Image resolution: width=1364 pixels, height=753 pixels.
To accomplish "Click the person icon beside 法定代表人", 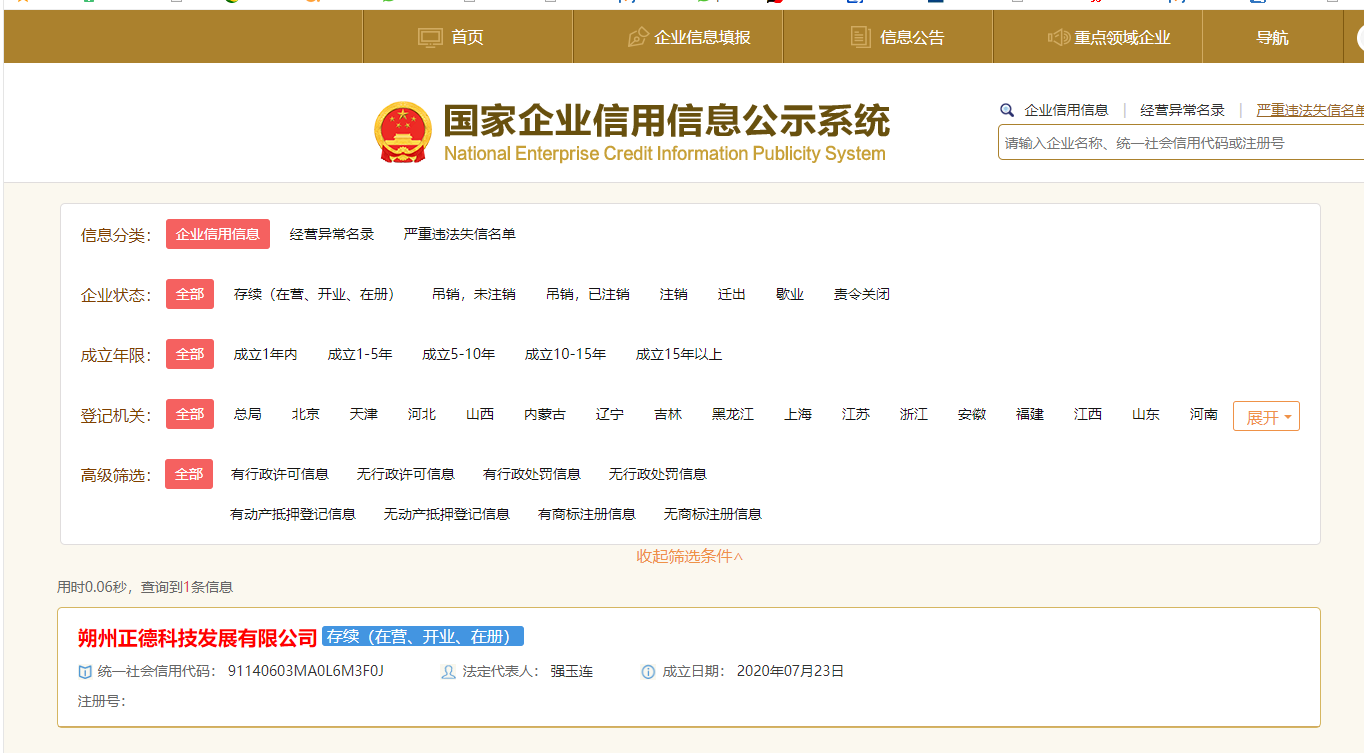I will coord(448,671).
